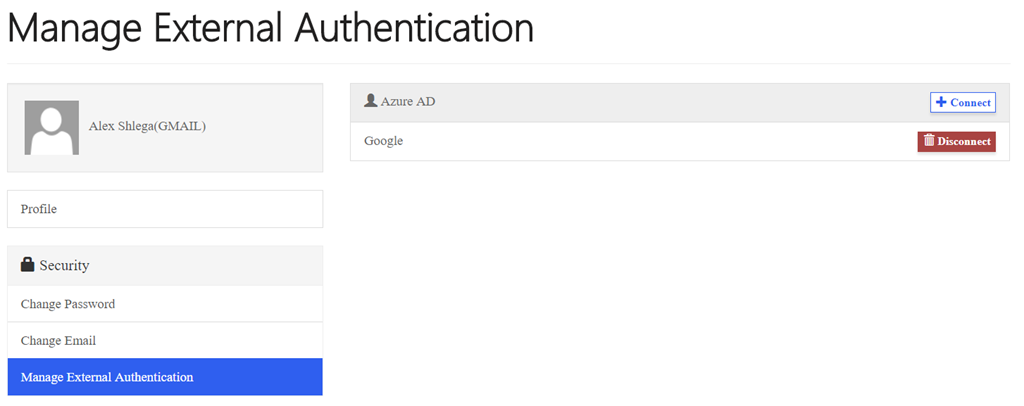Viewport: 1024px width, 406px height.
Task: Click the plus icon on Connect button
Action: [x=940, y=102]
